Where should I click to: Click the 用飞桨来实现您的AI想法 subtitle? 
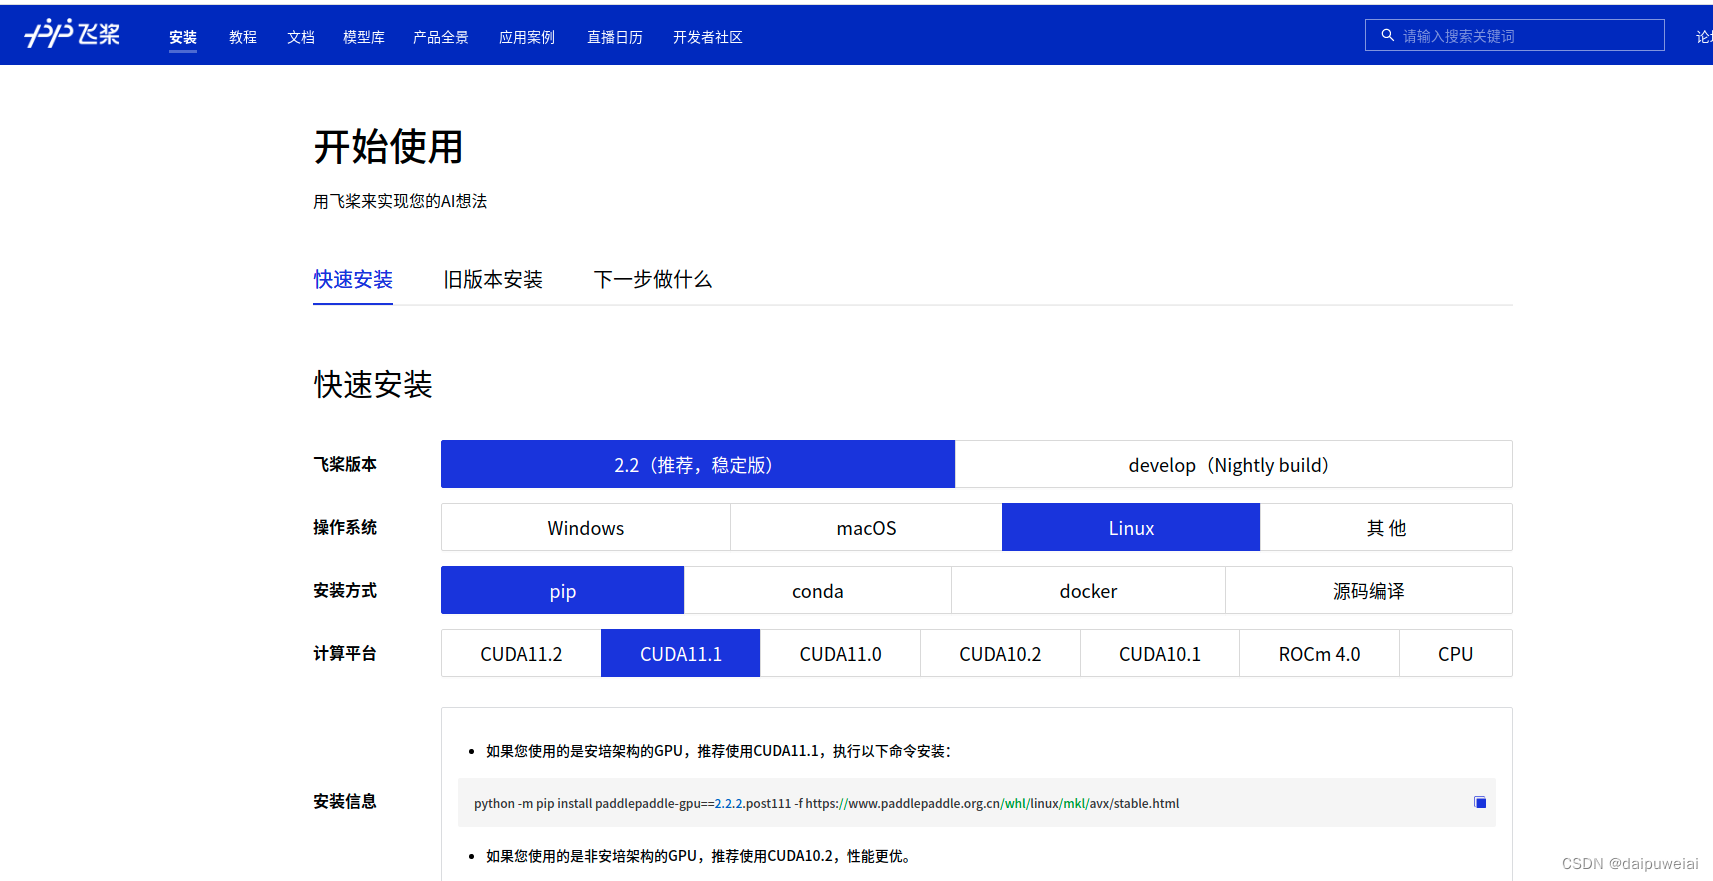400,201
